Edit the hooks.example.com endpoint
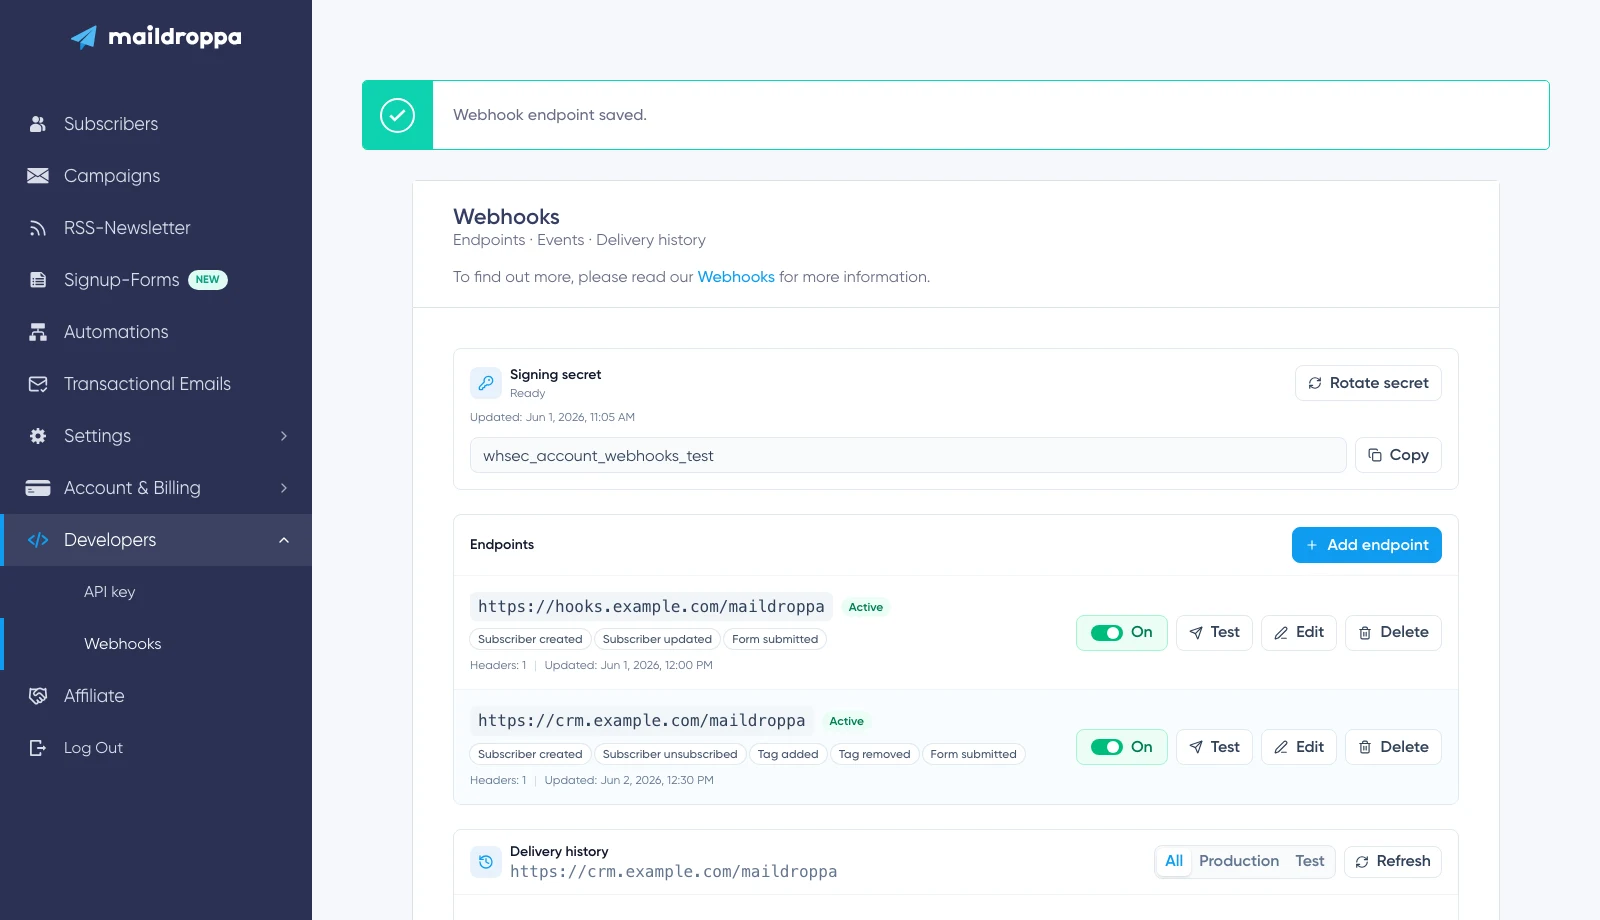Image resolution: width=1600 pixels, height=920 pixels. click(x=1299, y=633)
